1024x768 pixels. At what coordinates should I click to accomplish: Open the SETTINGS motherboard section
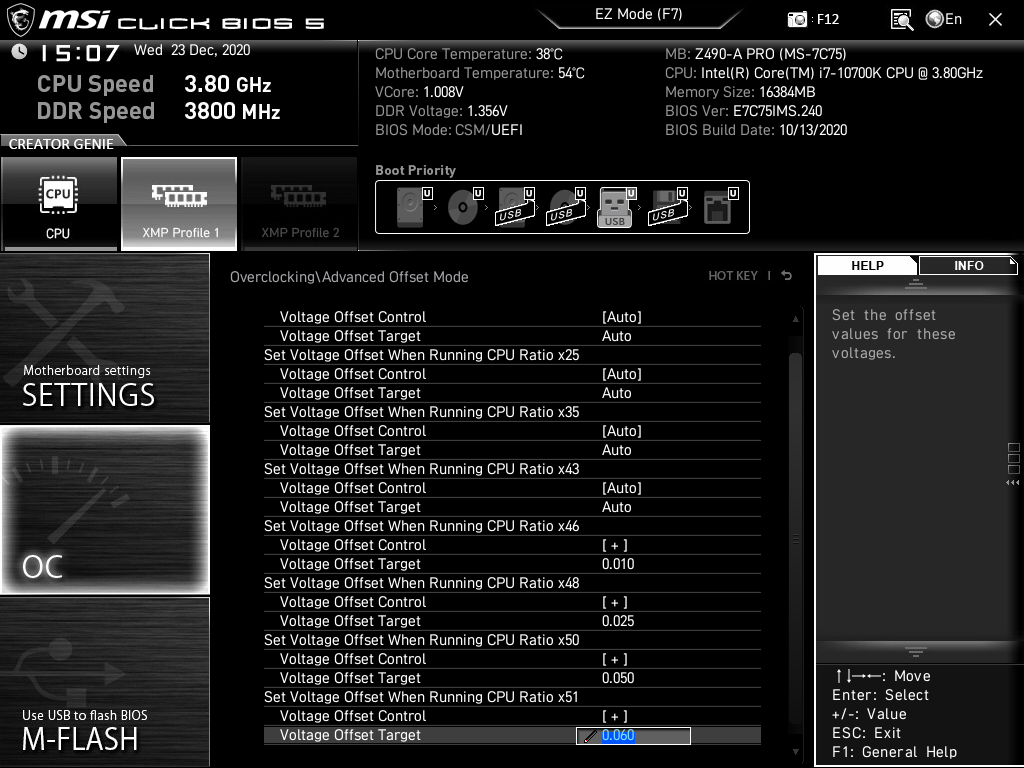pos(104,338)
